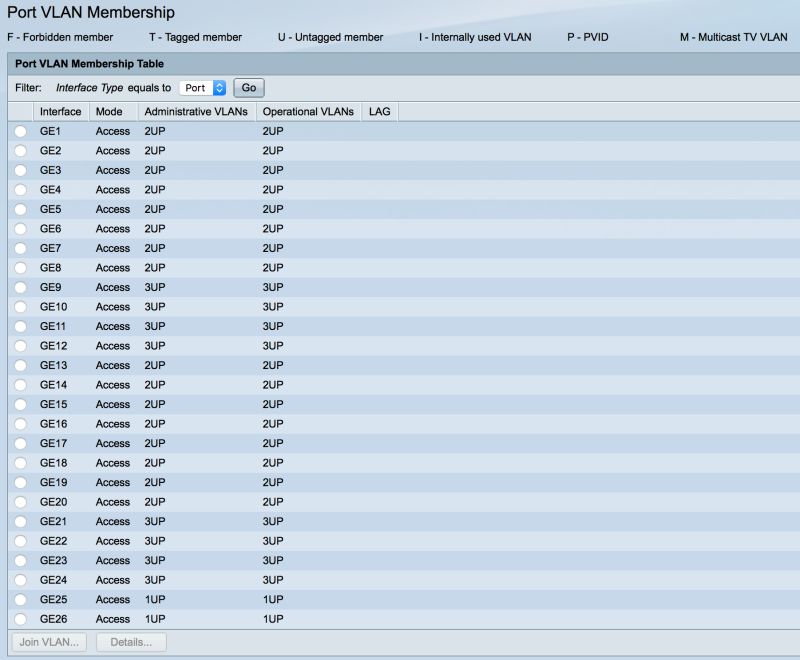
Task: Select the GE17 radio button
Action: pos(20,444)
